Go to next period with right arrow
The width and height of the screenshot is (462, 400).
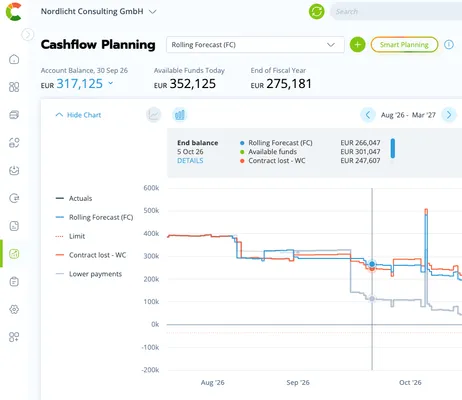tap(449, 115)
